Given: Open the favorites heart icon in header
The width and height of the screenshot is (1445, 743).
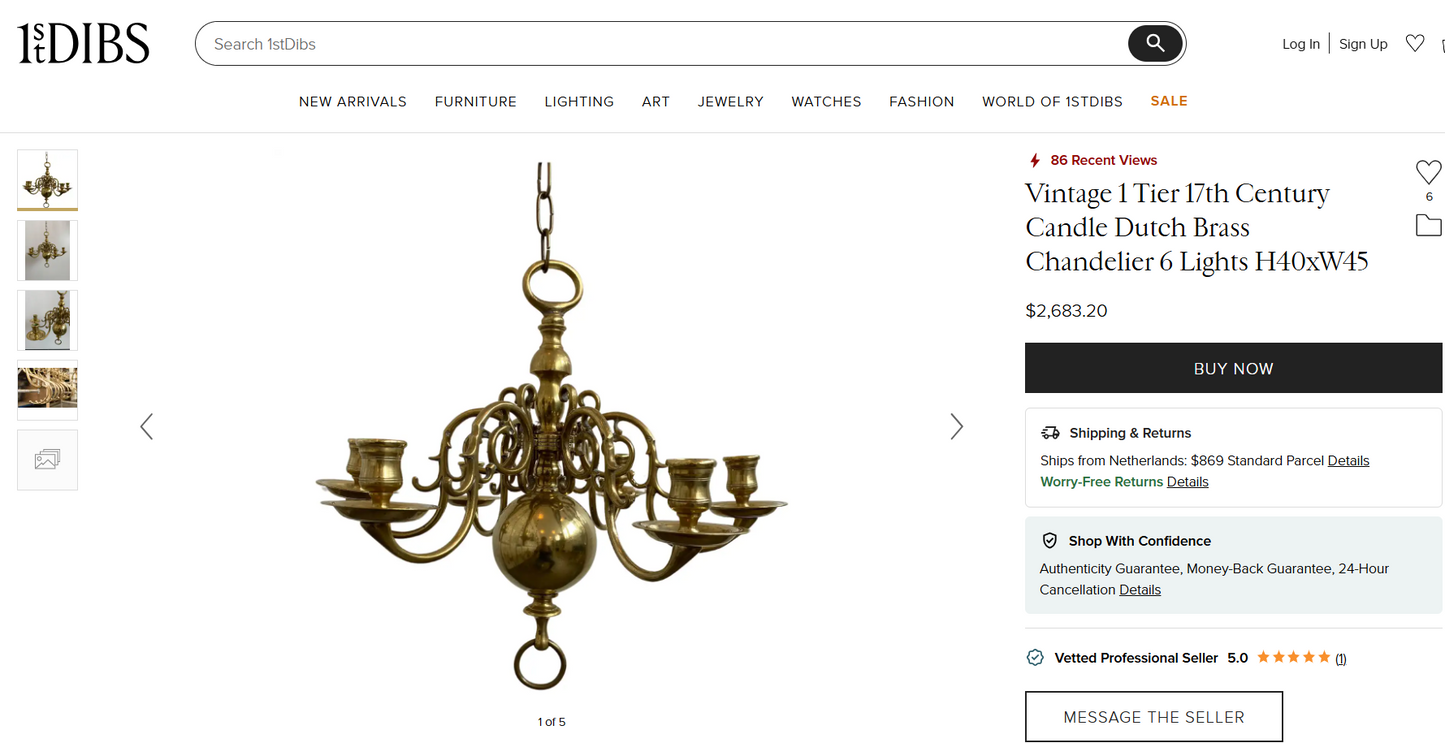Looking at the screenshot, I should (1414, 43).
